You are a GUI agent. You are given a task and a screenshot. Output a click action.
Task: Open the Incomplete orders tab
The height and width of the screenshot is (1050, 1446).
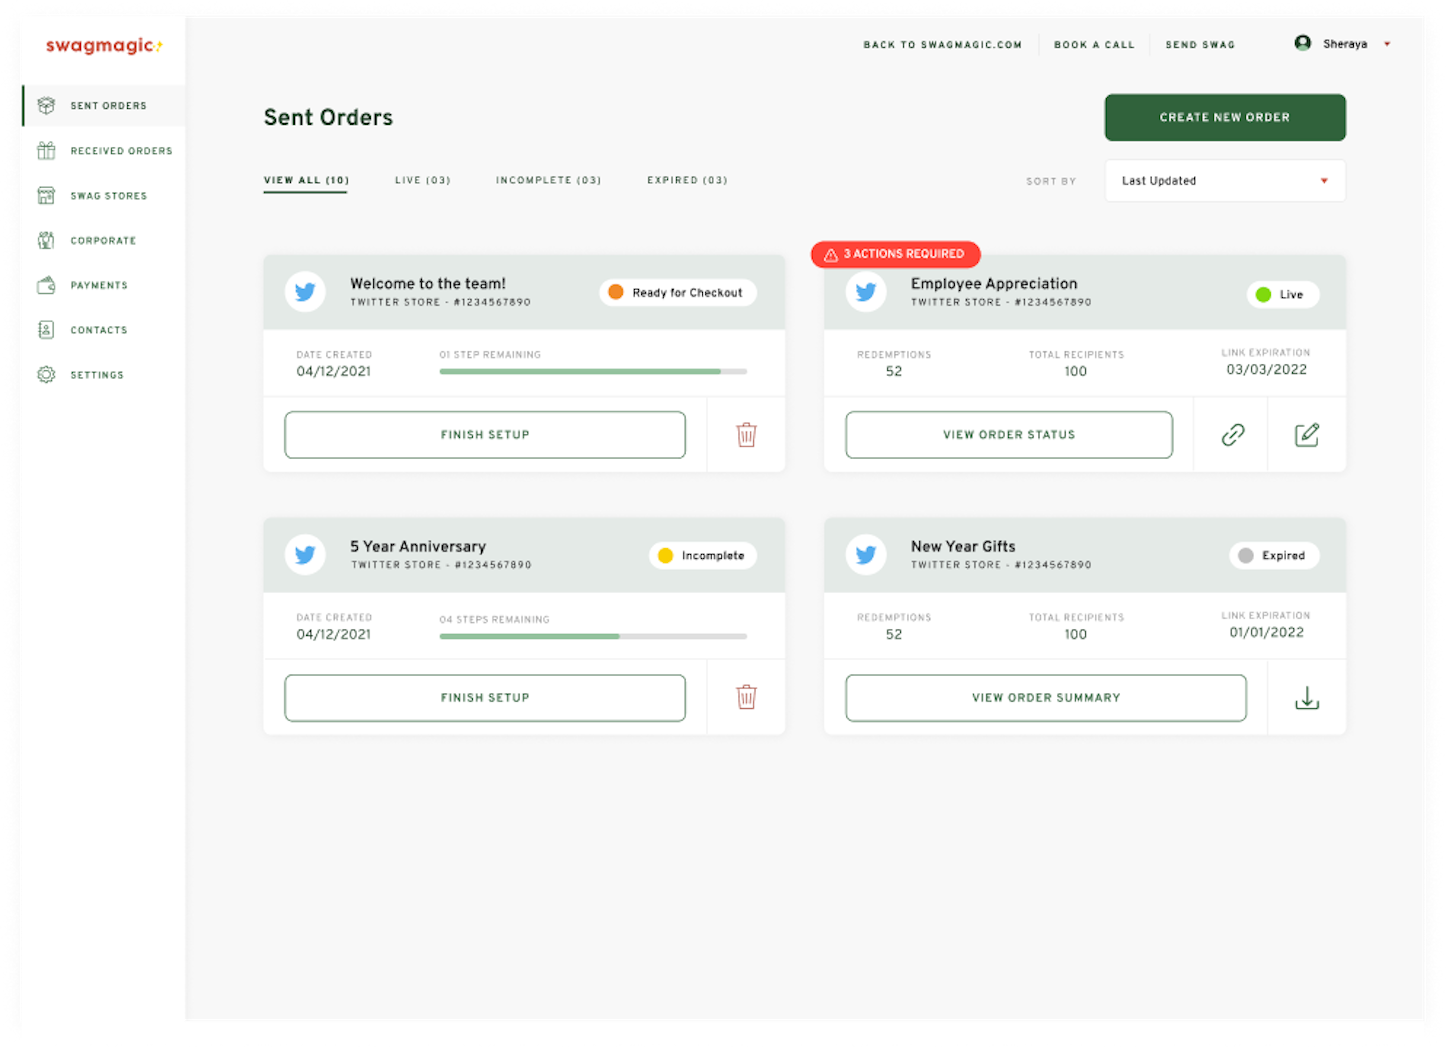(x=548, y=180)
